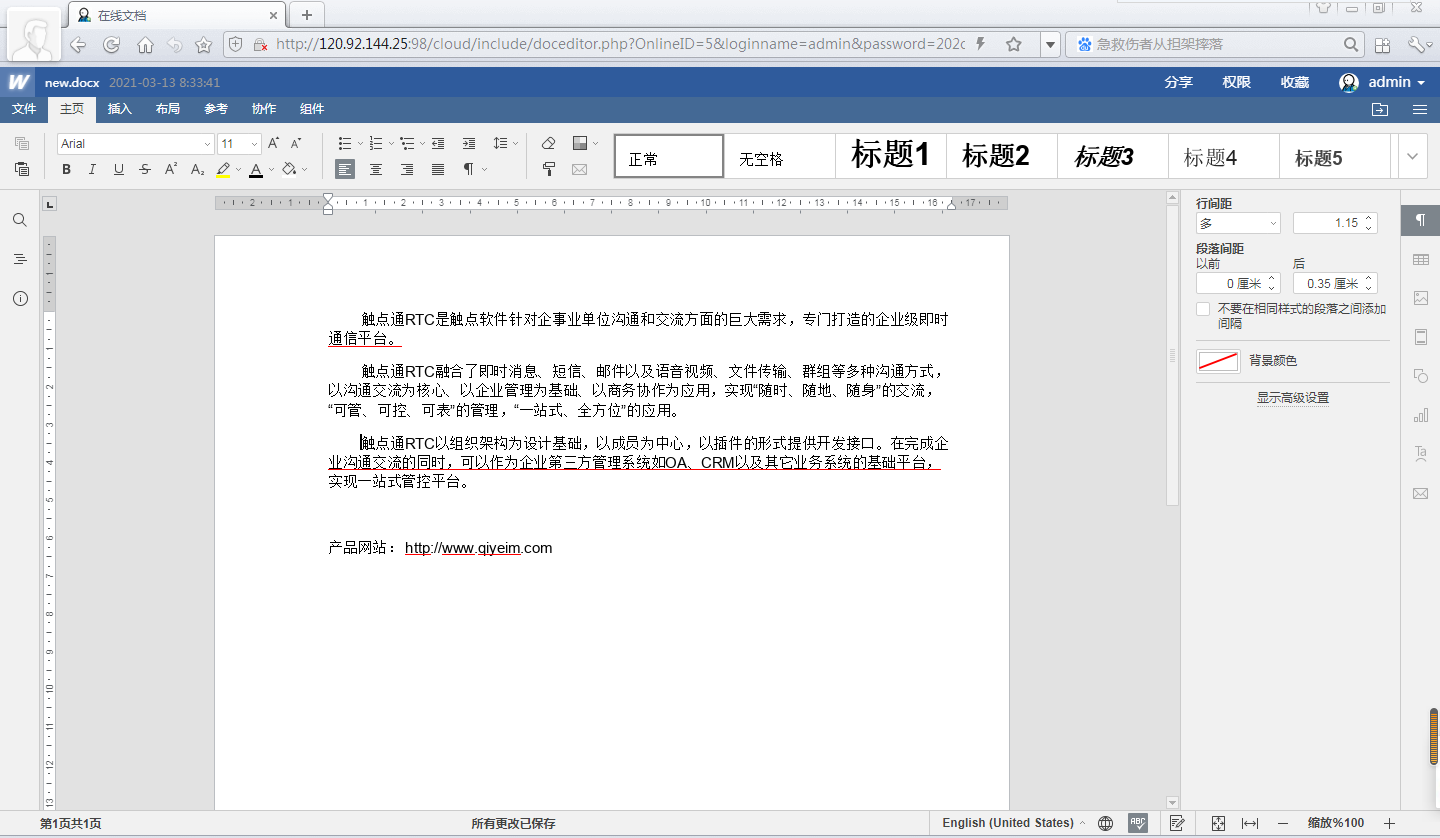Open the 背景颜色 color swatch
This screenshot has width=1440, height=838.
click(x=1218, y=361)
